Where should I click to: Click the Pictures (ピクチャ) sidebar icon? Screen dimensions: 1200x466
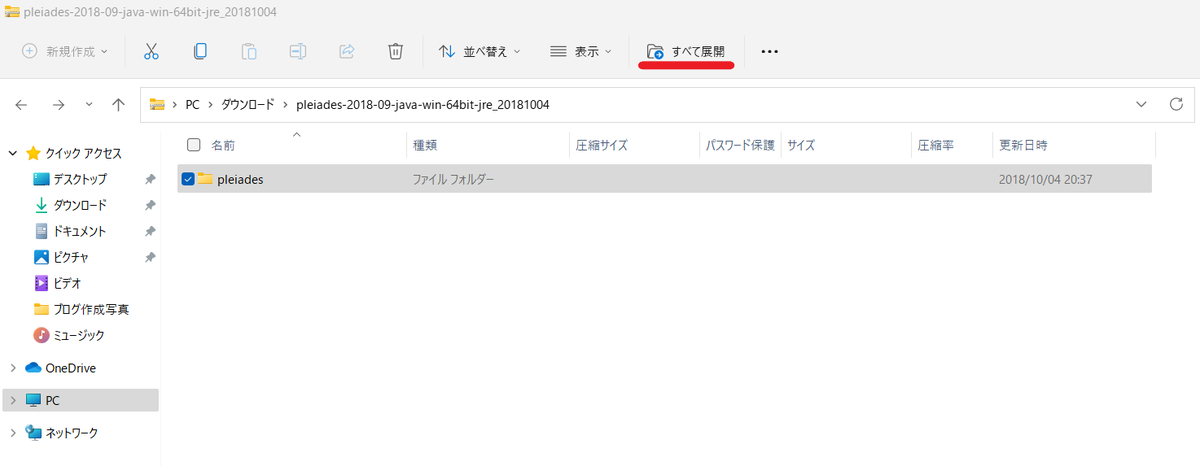pyautogui.click(x=41, y=257)
